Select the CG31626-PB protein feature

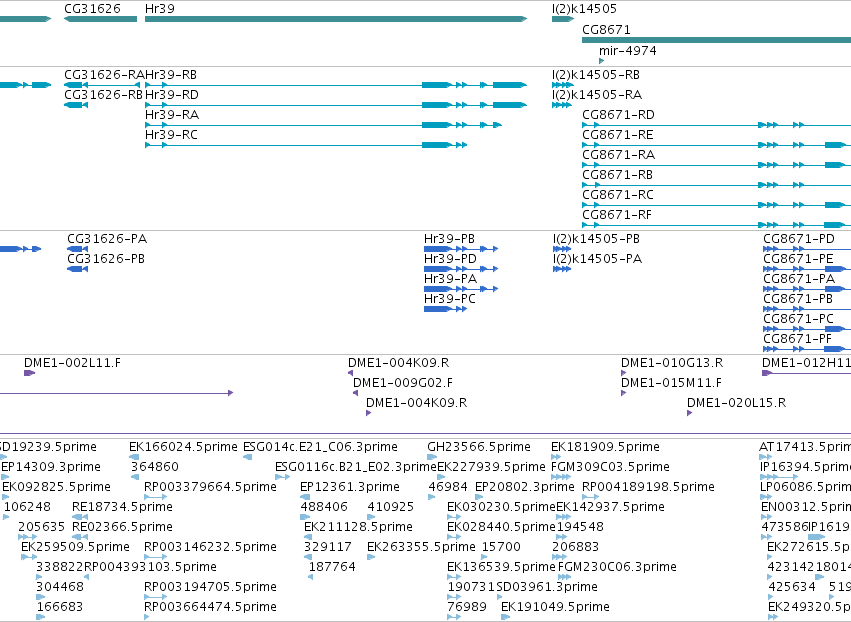coord(78,269)
